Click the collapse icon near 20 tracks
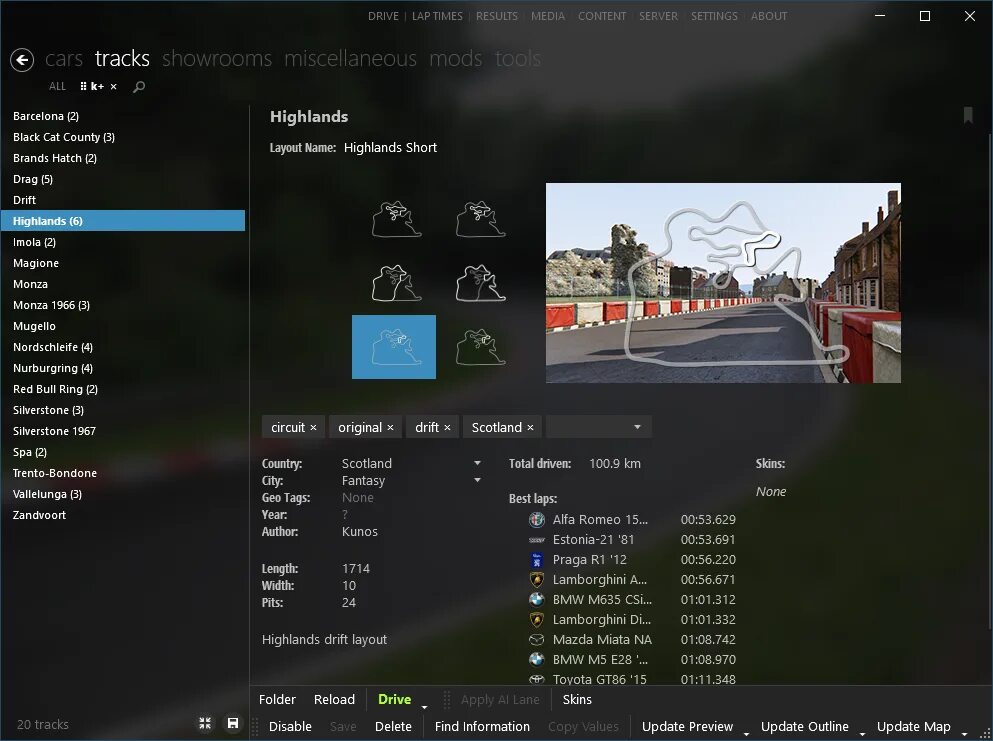 click(205, 723)
